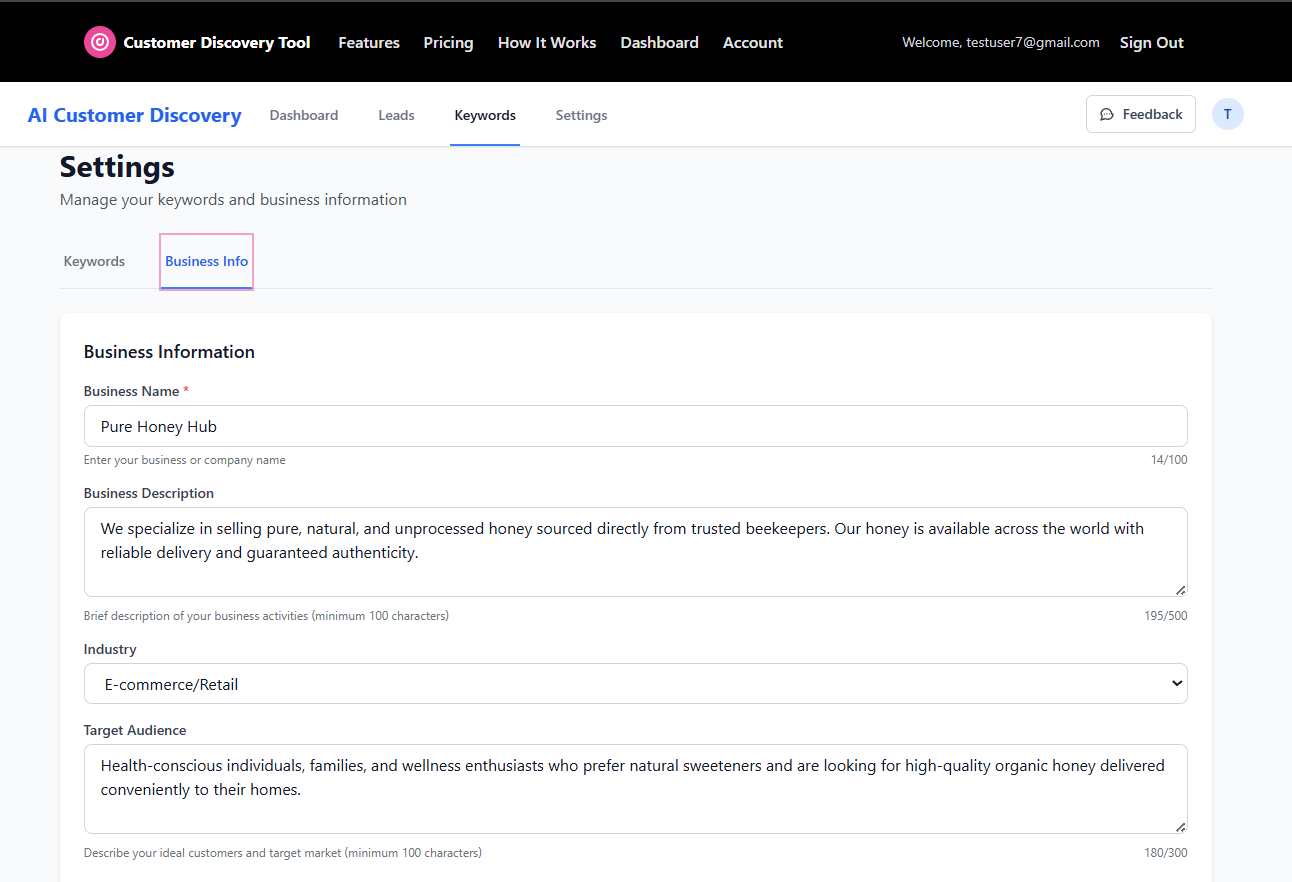Screen dimensions: 1292x882
Task: Click the Business Description label
Action: pyautogui.click(x=149, y=493)
